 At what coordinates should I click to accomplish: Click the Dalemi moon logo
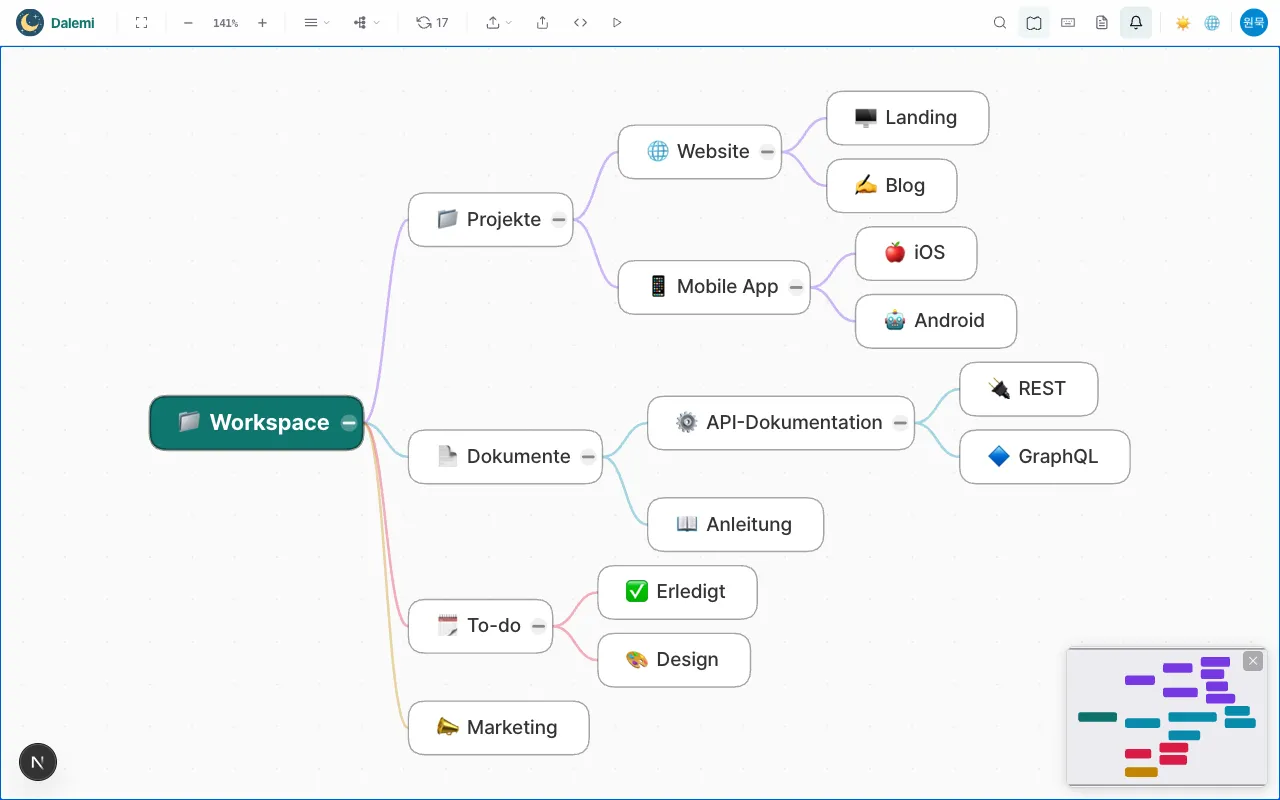pyautogui.click(x=30, y=22)
